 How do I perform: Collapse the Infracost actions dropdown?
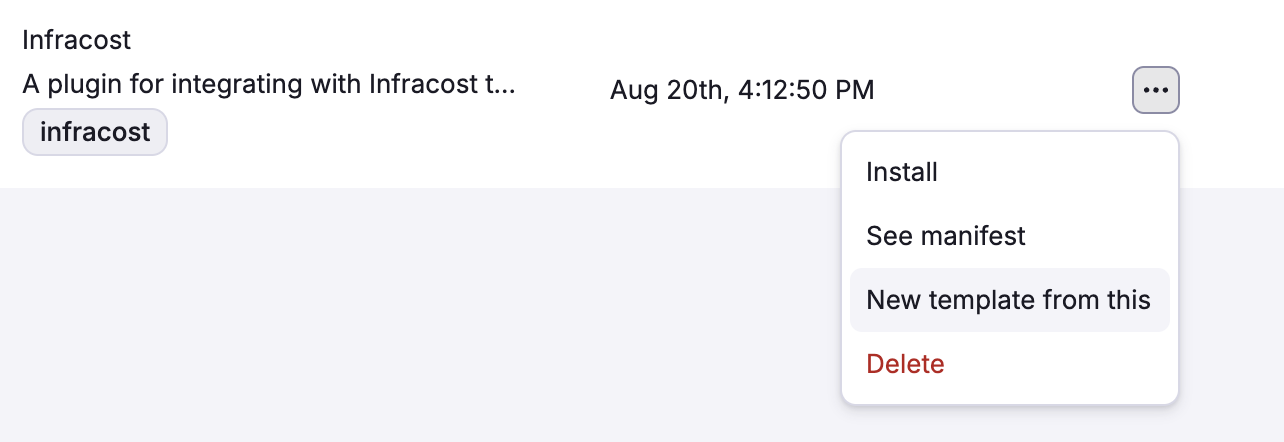[1155, 90]
